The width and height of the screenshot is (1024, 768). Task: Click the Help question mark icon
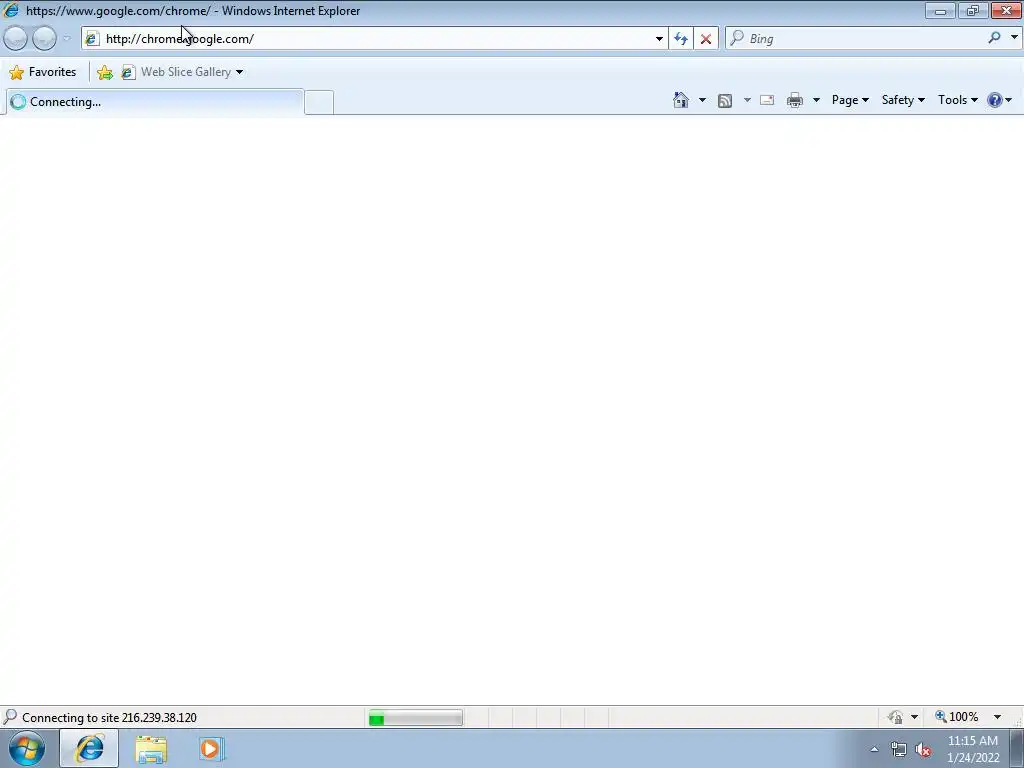click(994, 100)
